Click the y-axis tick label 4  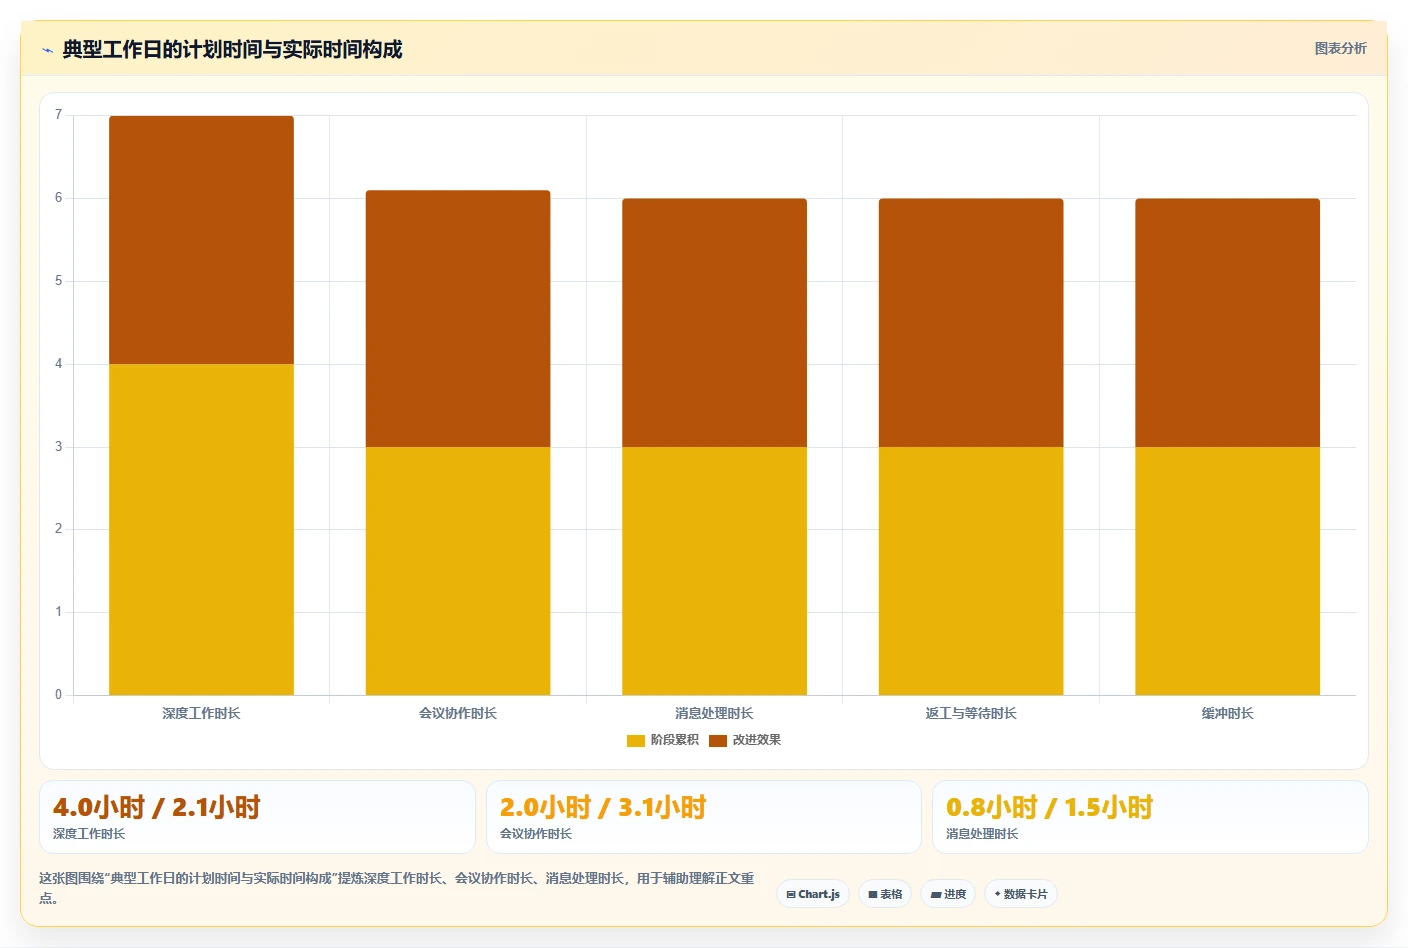(x=58, y=364)
